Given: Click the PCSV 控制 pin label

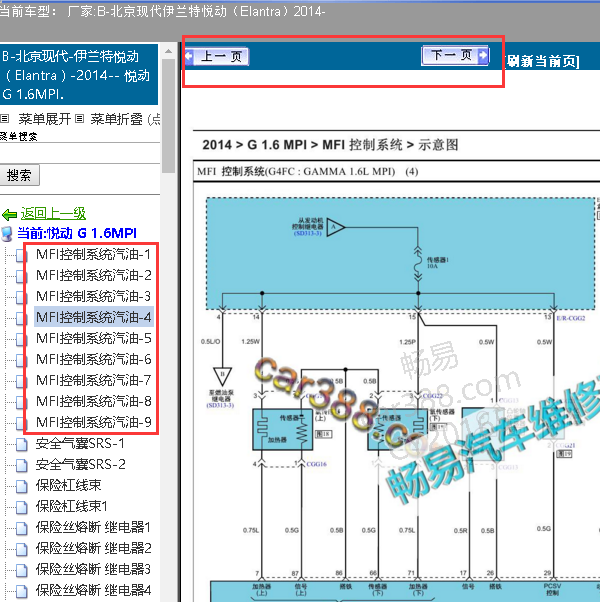Looking at the screenshot, I should coord(553,589).
